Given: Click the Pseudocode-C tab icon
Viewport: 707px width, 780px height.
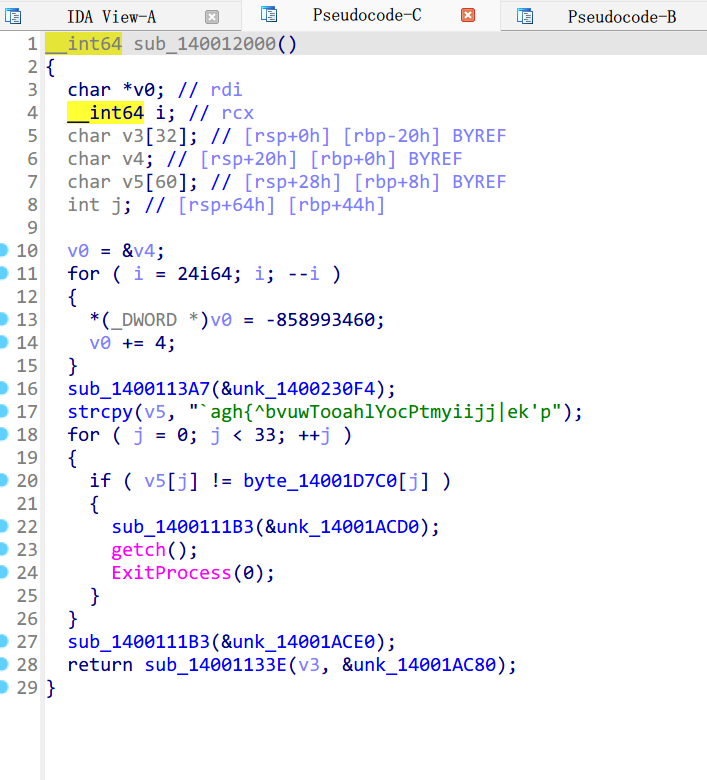Looking at the screenshot, I should [269, 14].
